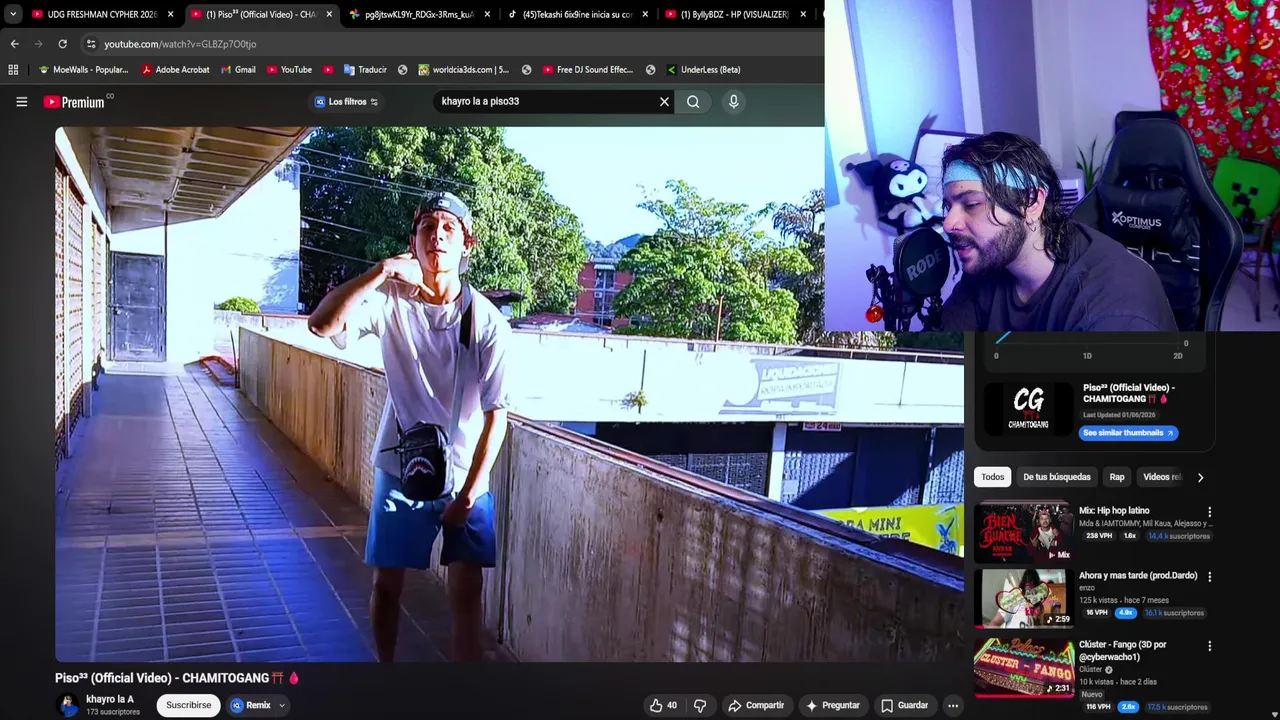Open Ahora y mas tarde thumbnail

[x=1024, y=598]
